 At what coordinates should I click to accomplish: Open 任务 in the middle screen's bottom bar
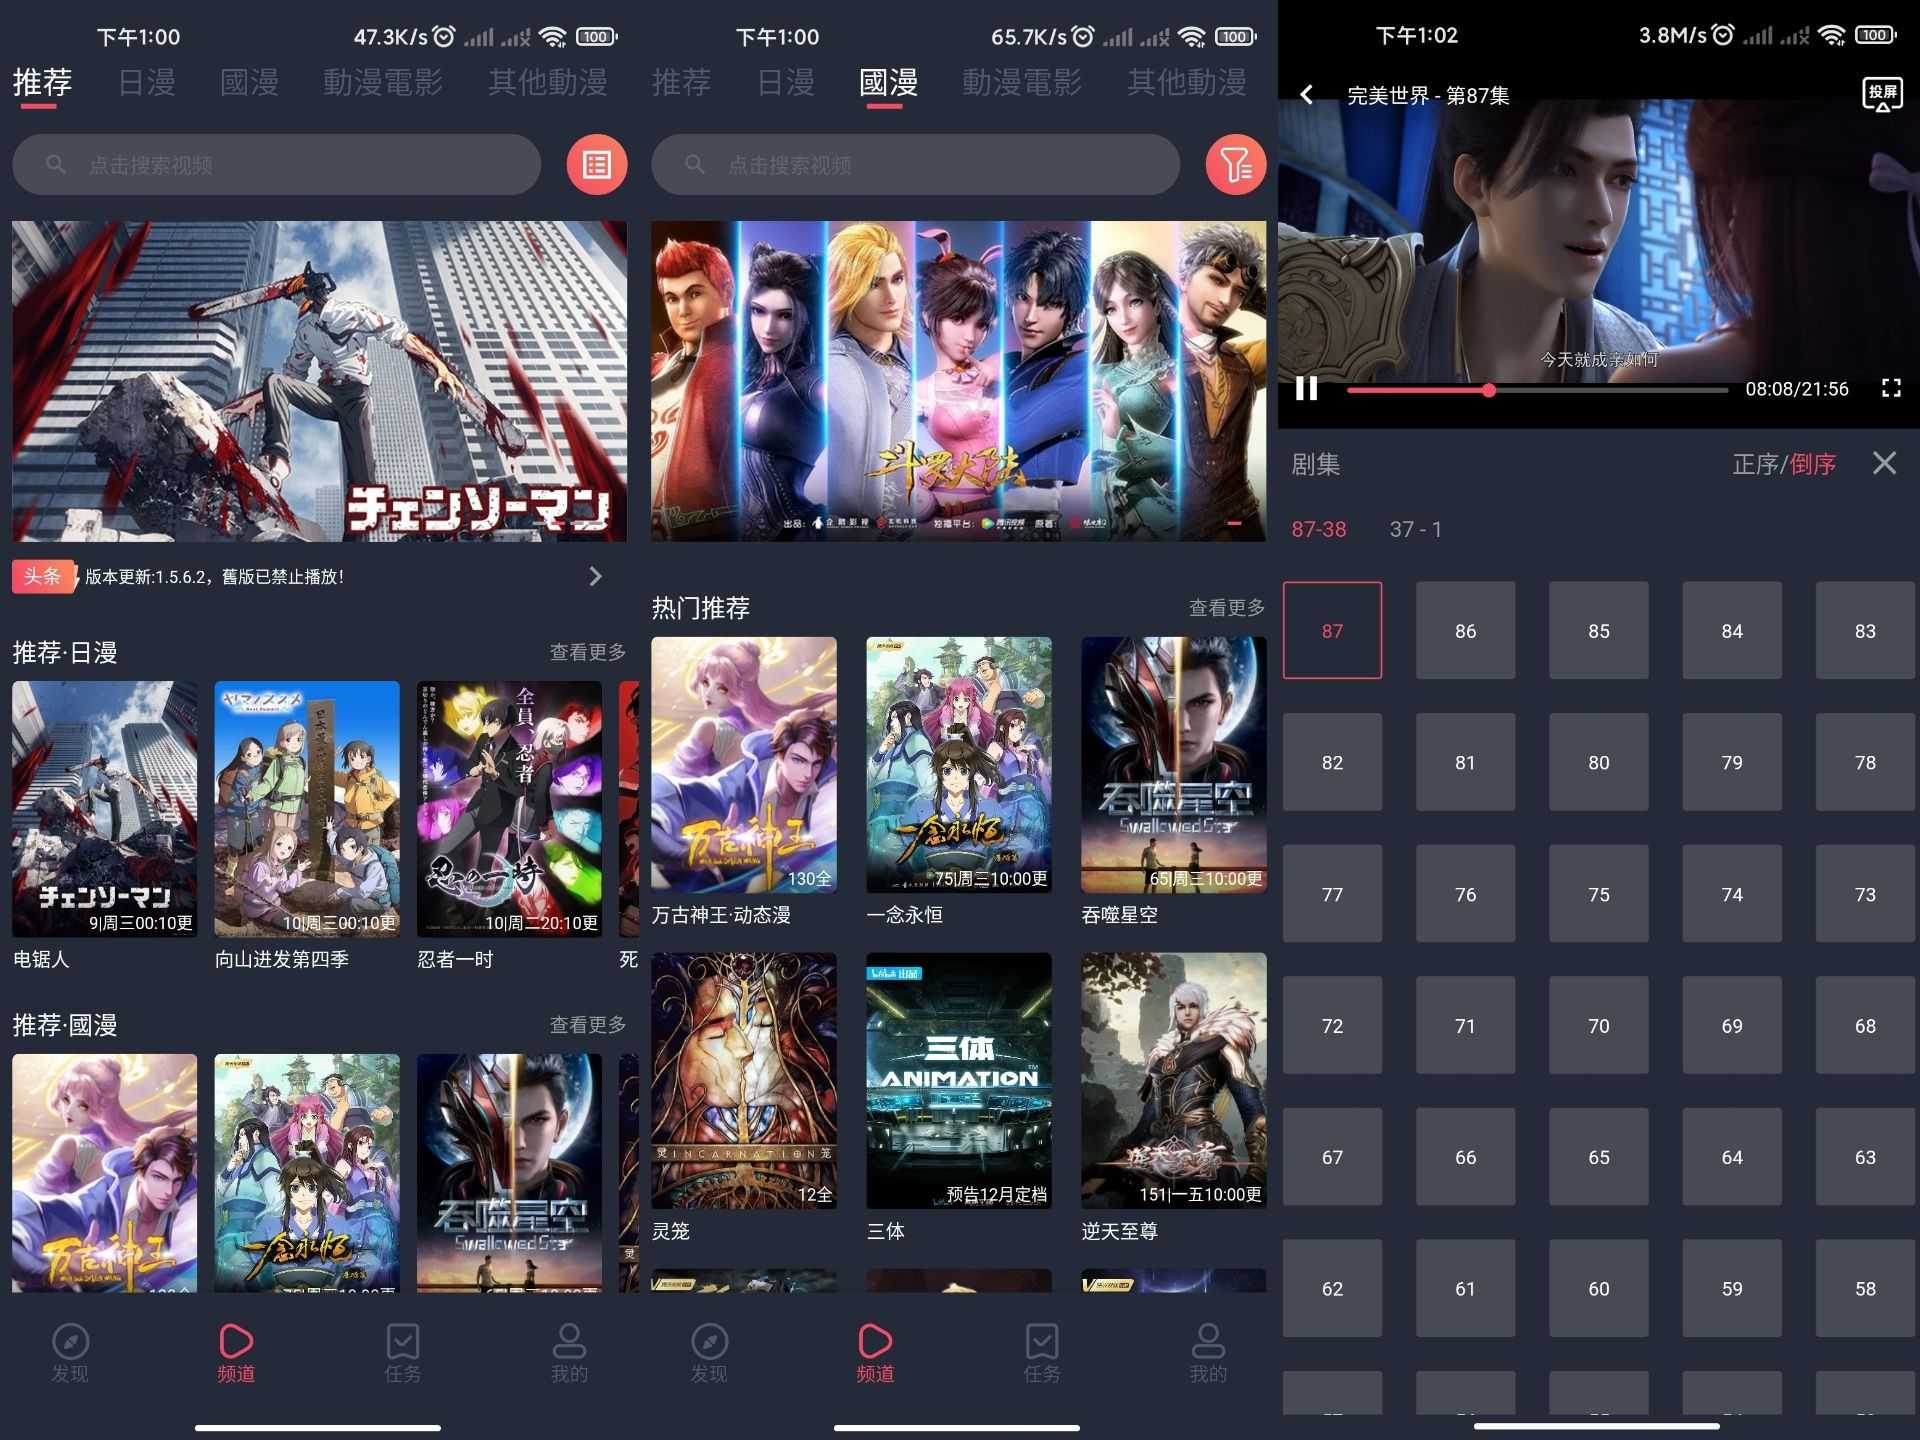click(x=1042, y=1354)
